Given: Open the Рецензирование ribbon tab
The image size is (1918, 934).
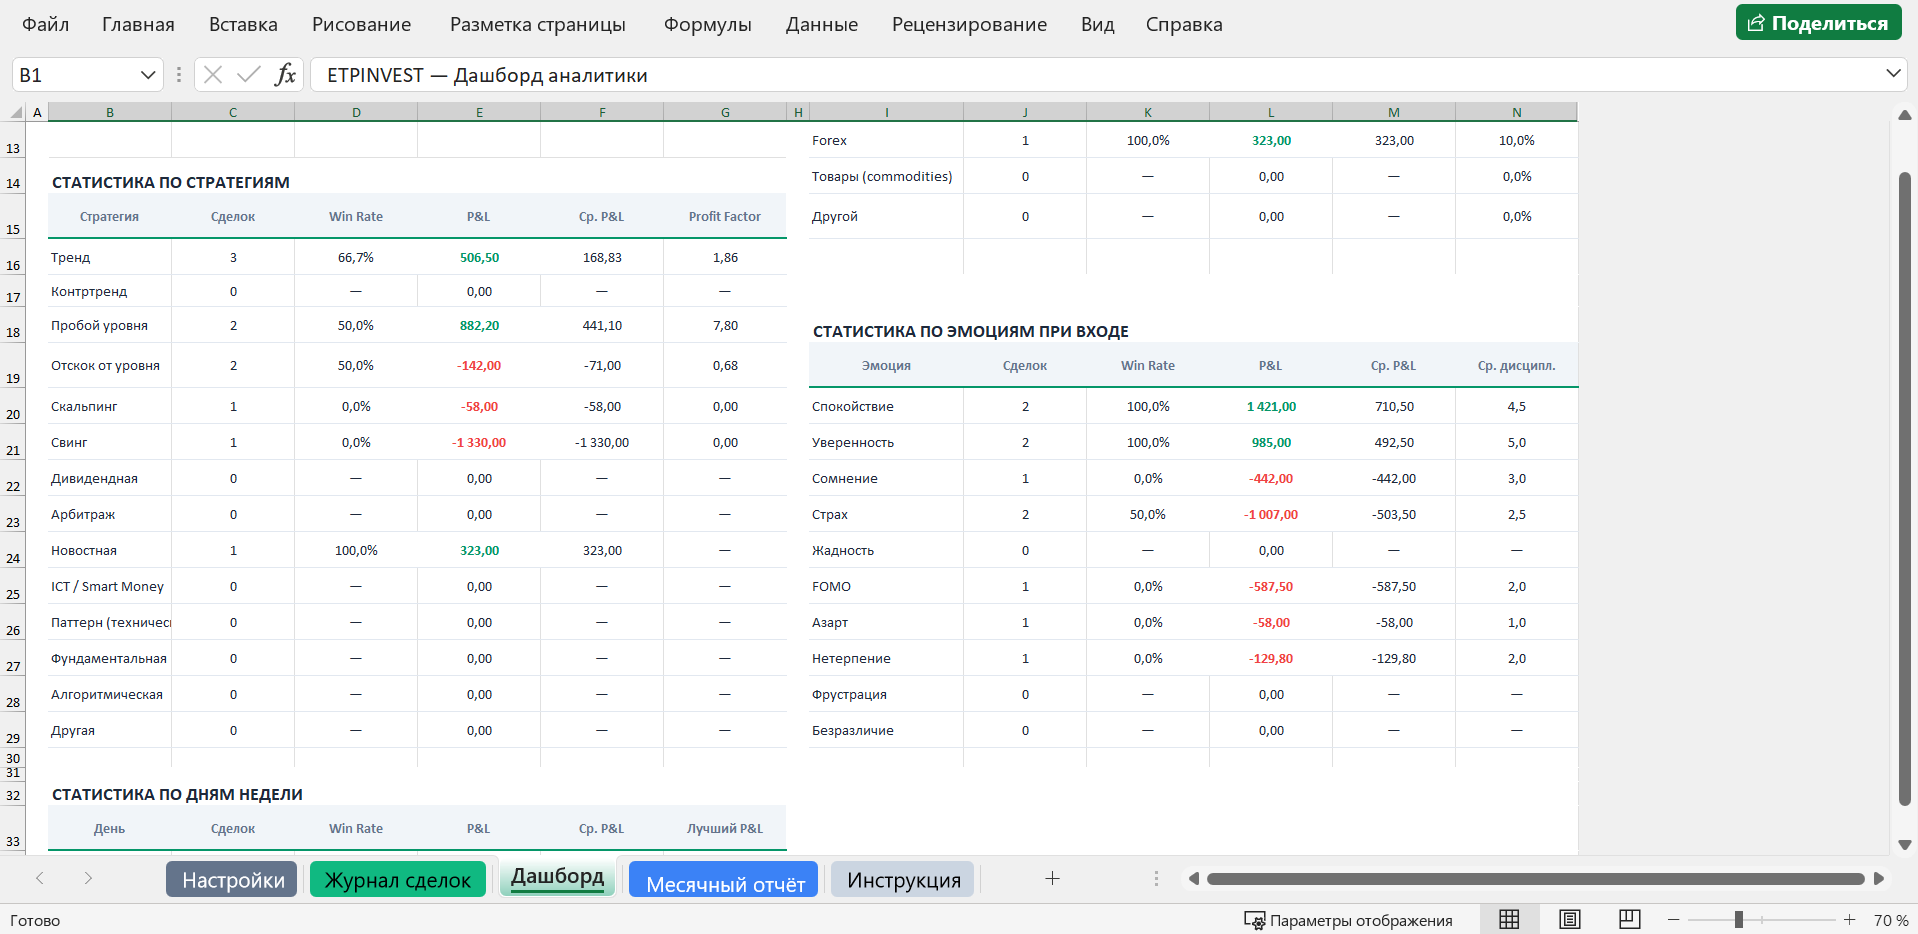Looking at the screenshot, I should [969, 24].
